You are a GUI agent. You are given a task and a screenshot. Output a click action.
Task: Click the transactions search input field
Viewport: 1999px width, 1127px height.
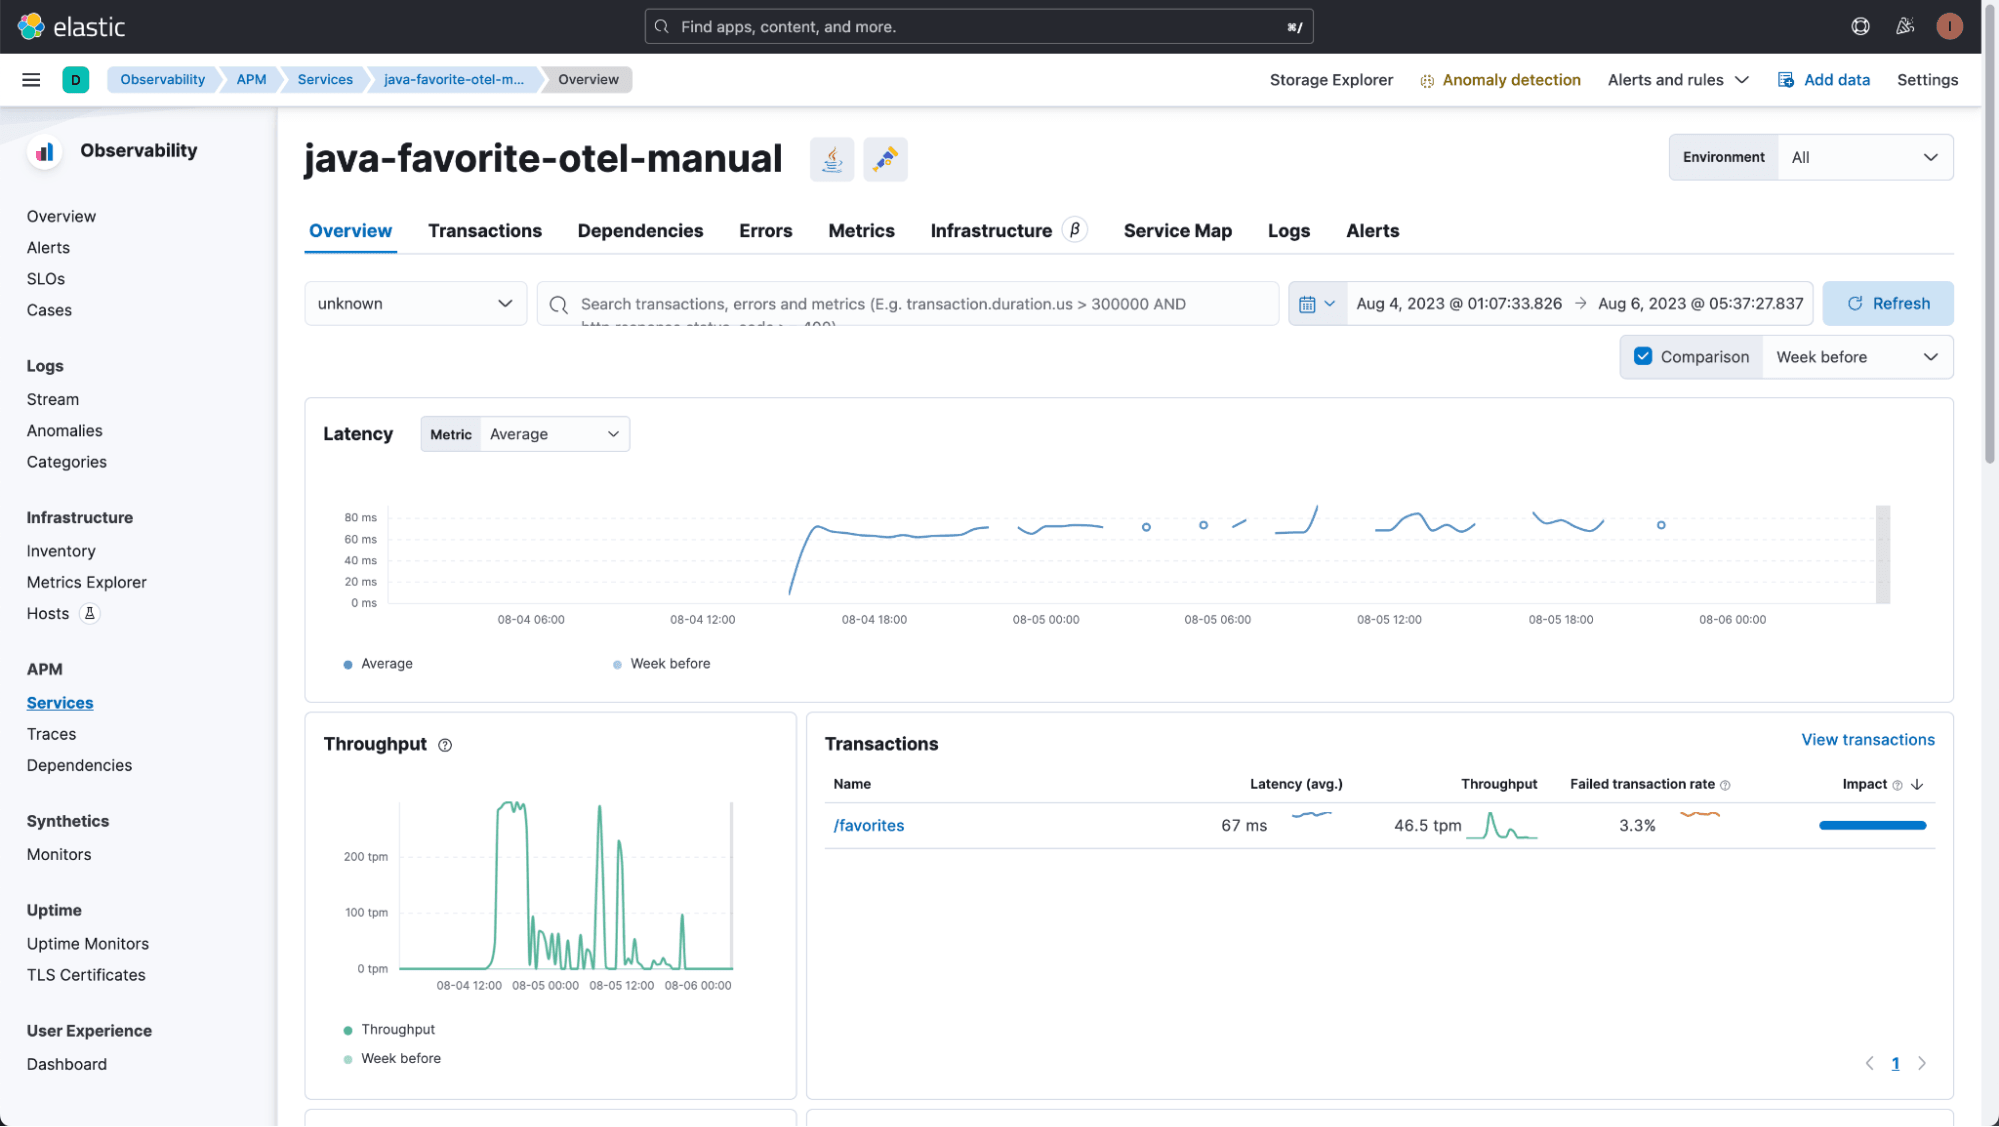900,303
